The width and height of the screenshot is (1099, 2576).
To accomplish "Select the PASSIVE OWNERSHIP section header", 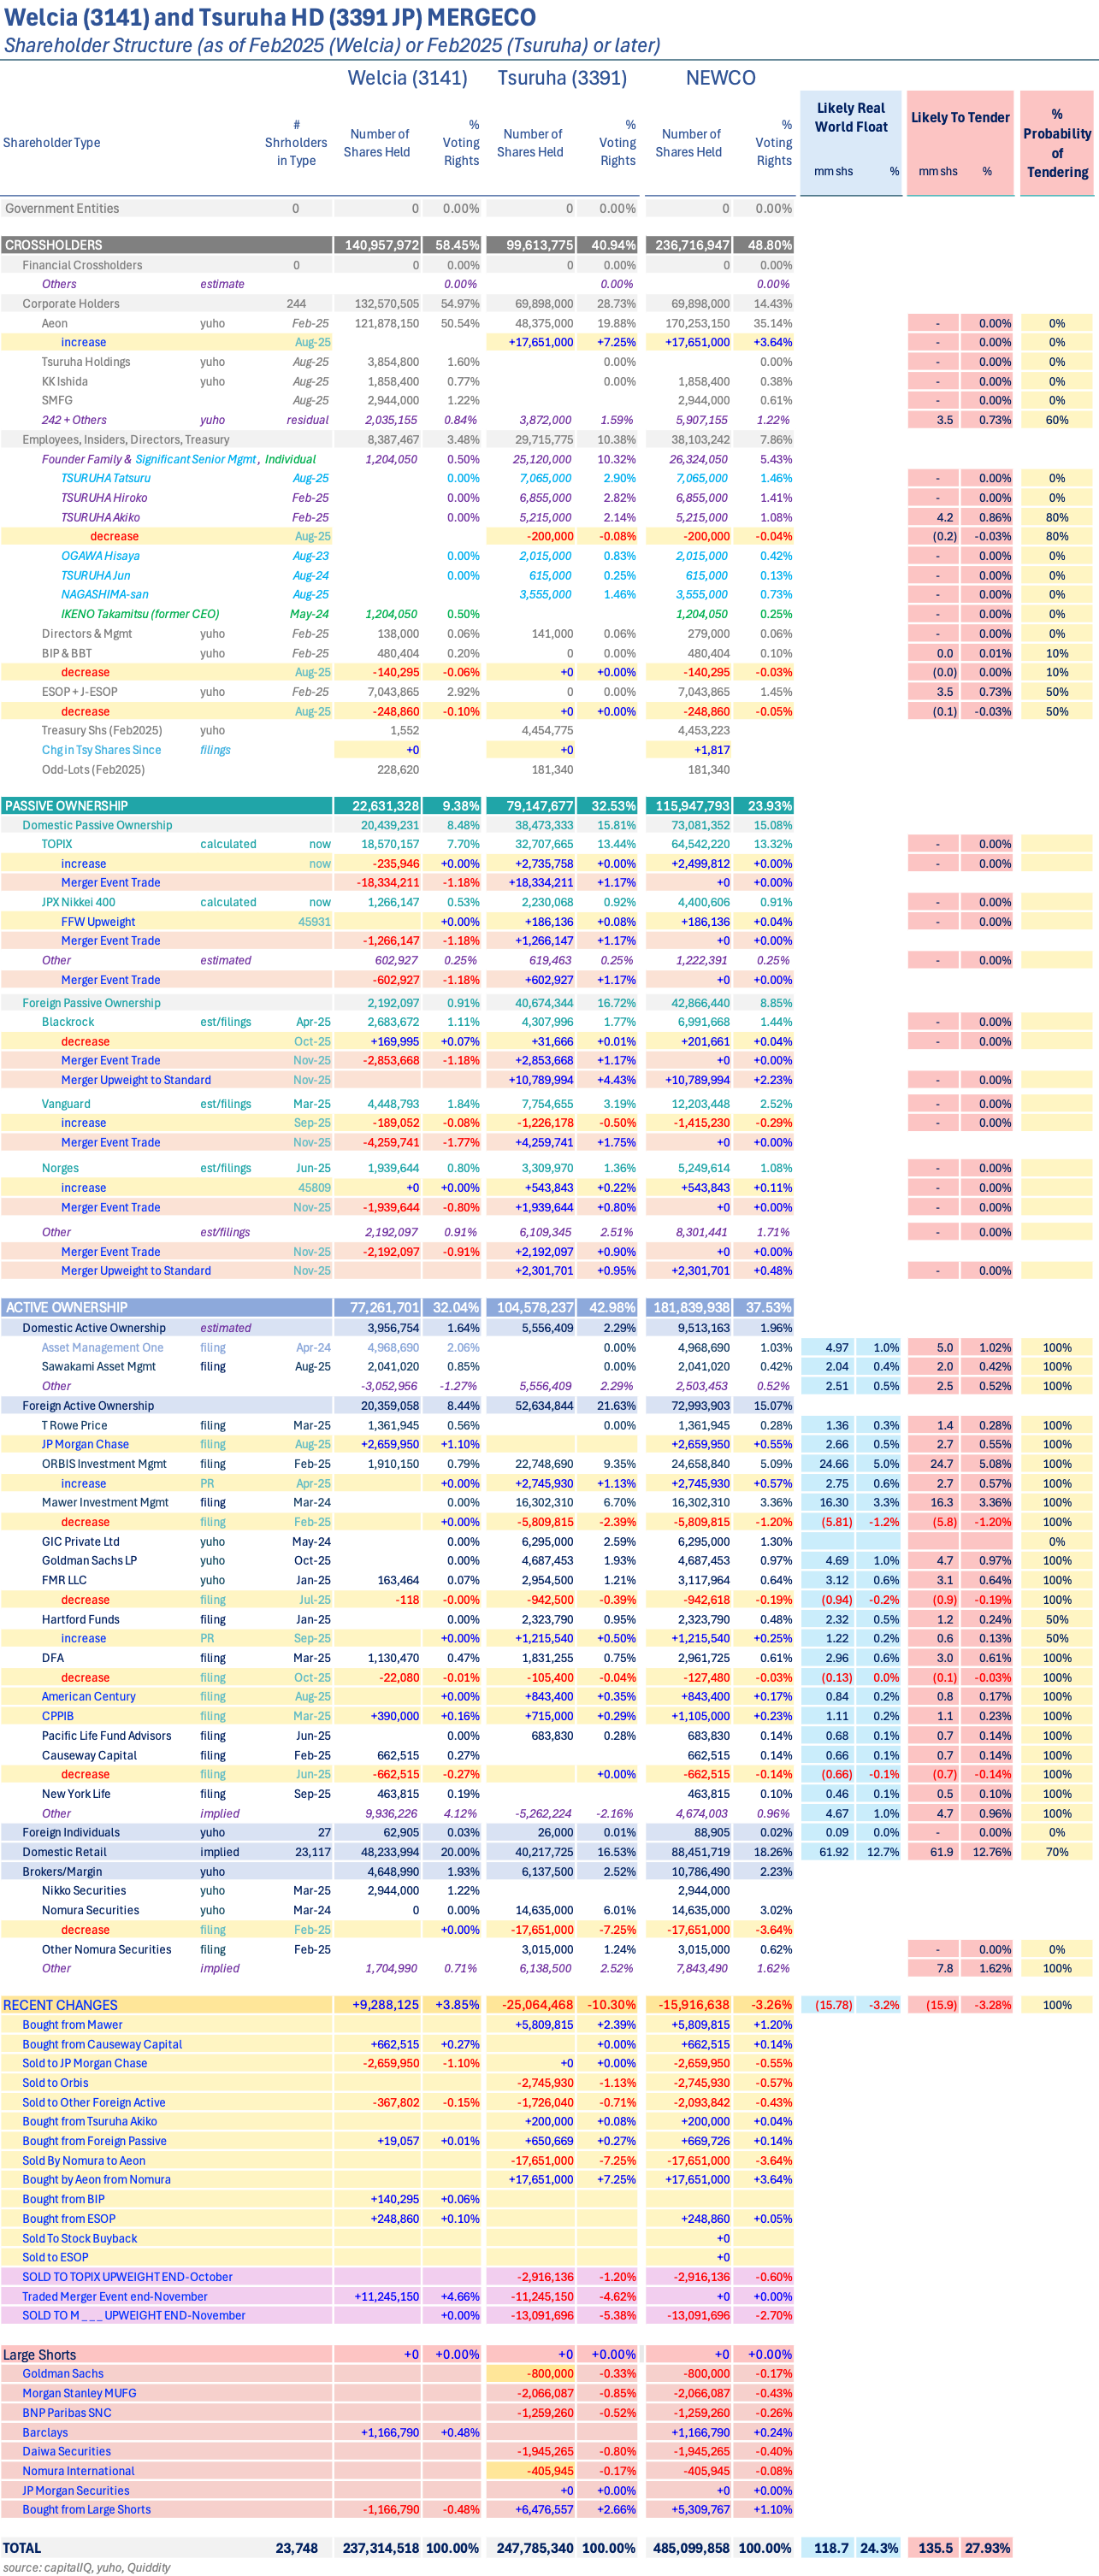I will [67, 806].
